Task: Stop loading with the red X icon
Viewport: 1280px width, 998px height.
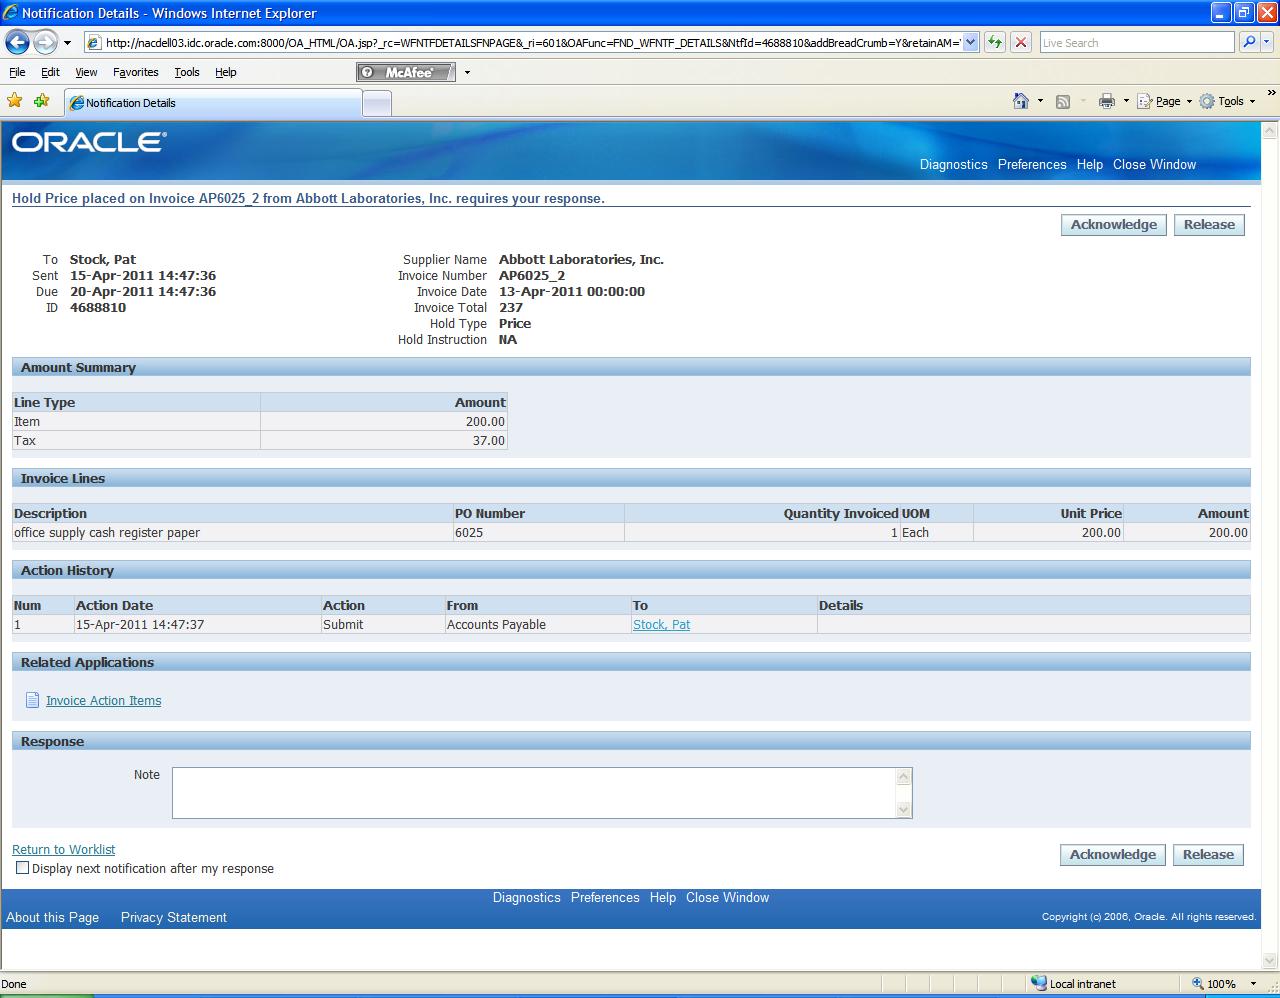Action: (1021, 42)
